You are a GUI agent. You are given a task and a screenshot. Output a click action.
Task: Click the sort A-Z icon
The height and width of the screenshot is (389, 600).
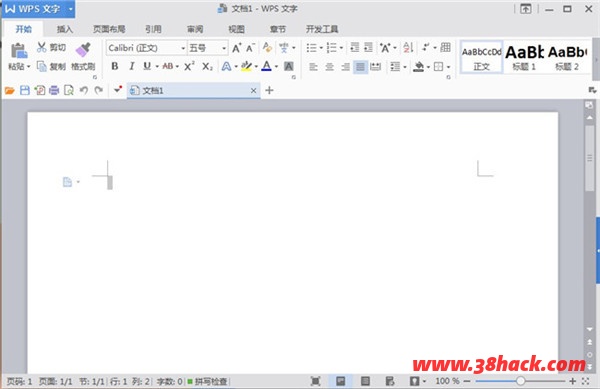(x=408, y=47)
